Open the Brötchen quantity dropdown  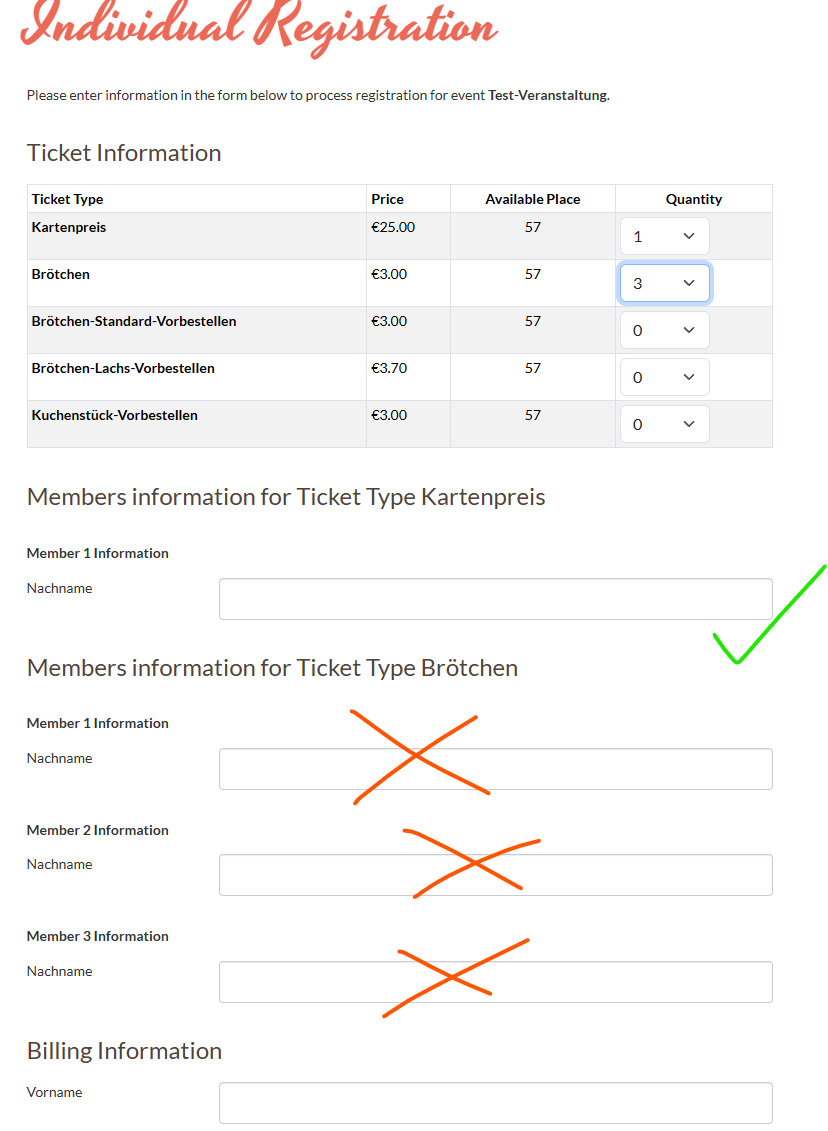(x=664, y=283)
